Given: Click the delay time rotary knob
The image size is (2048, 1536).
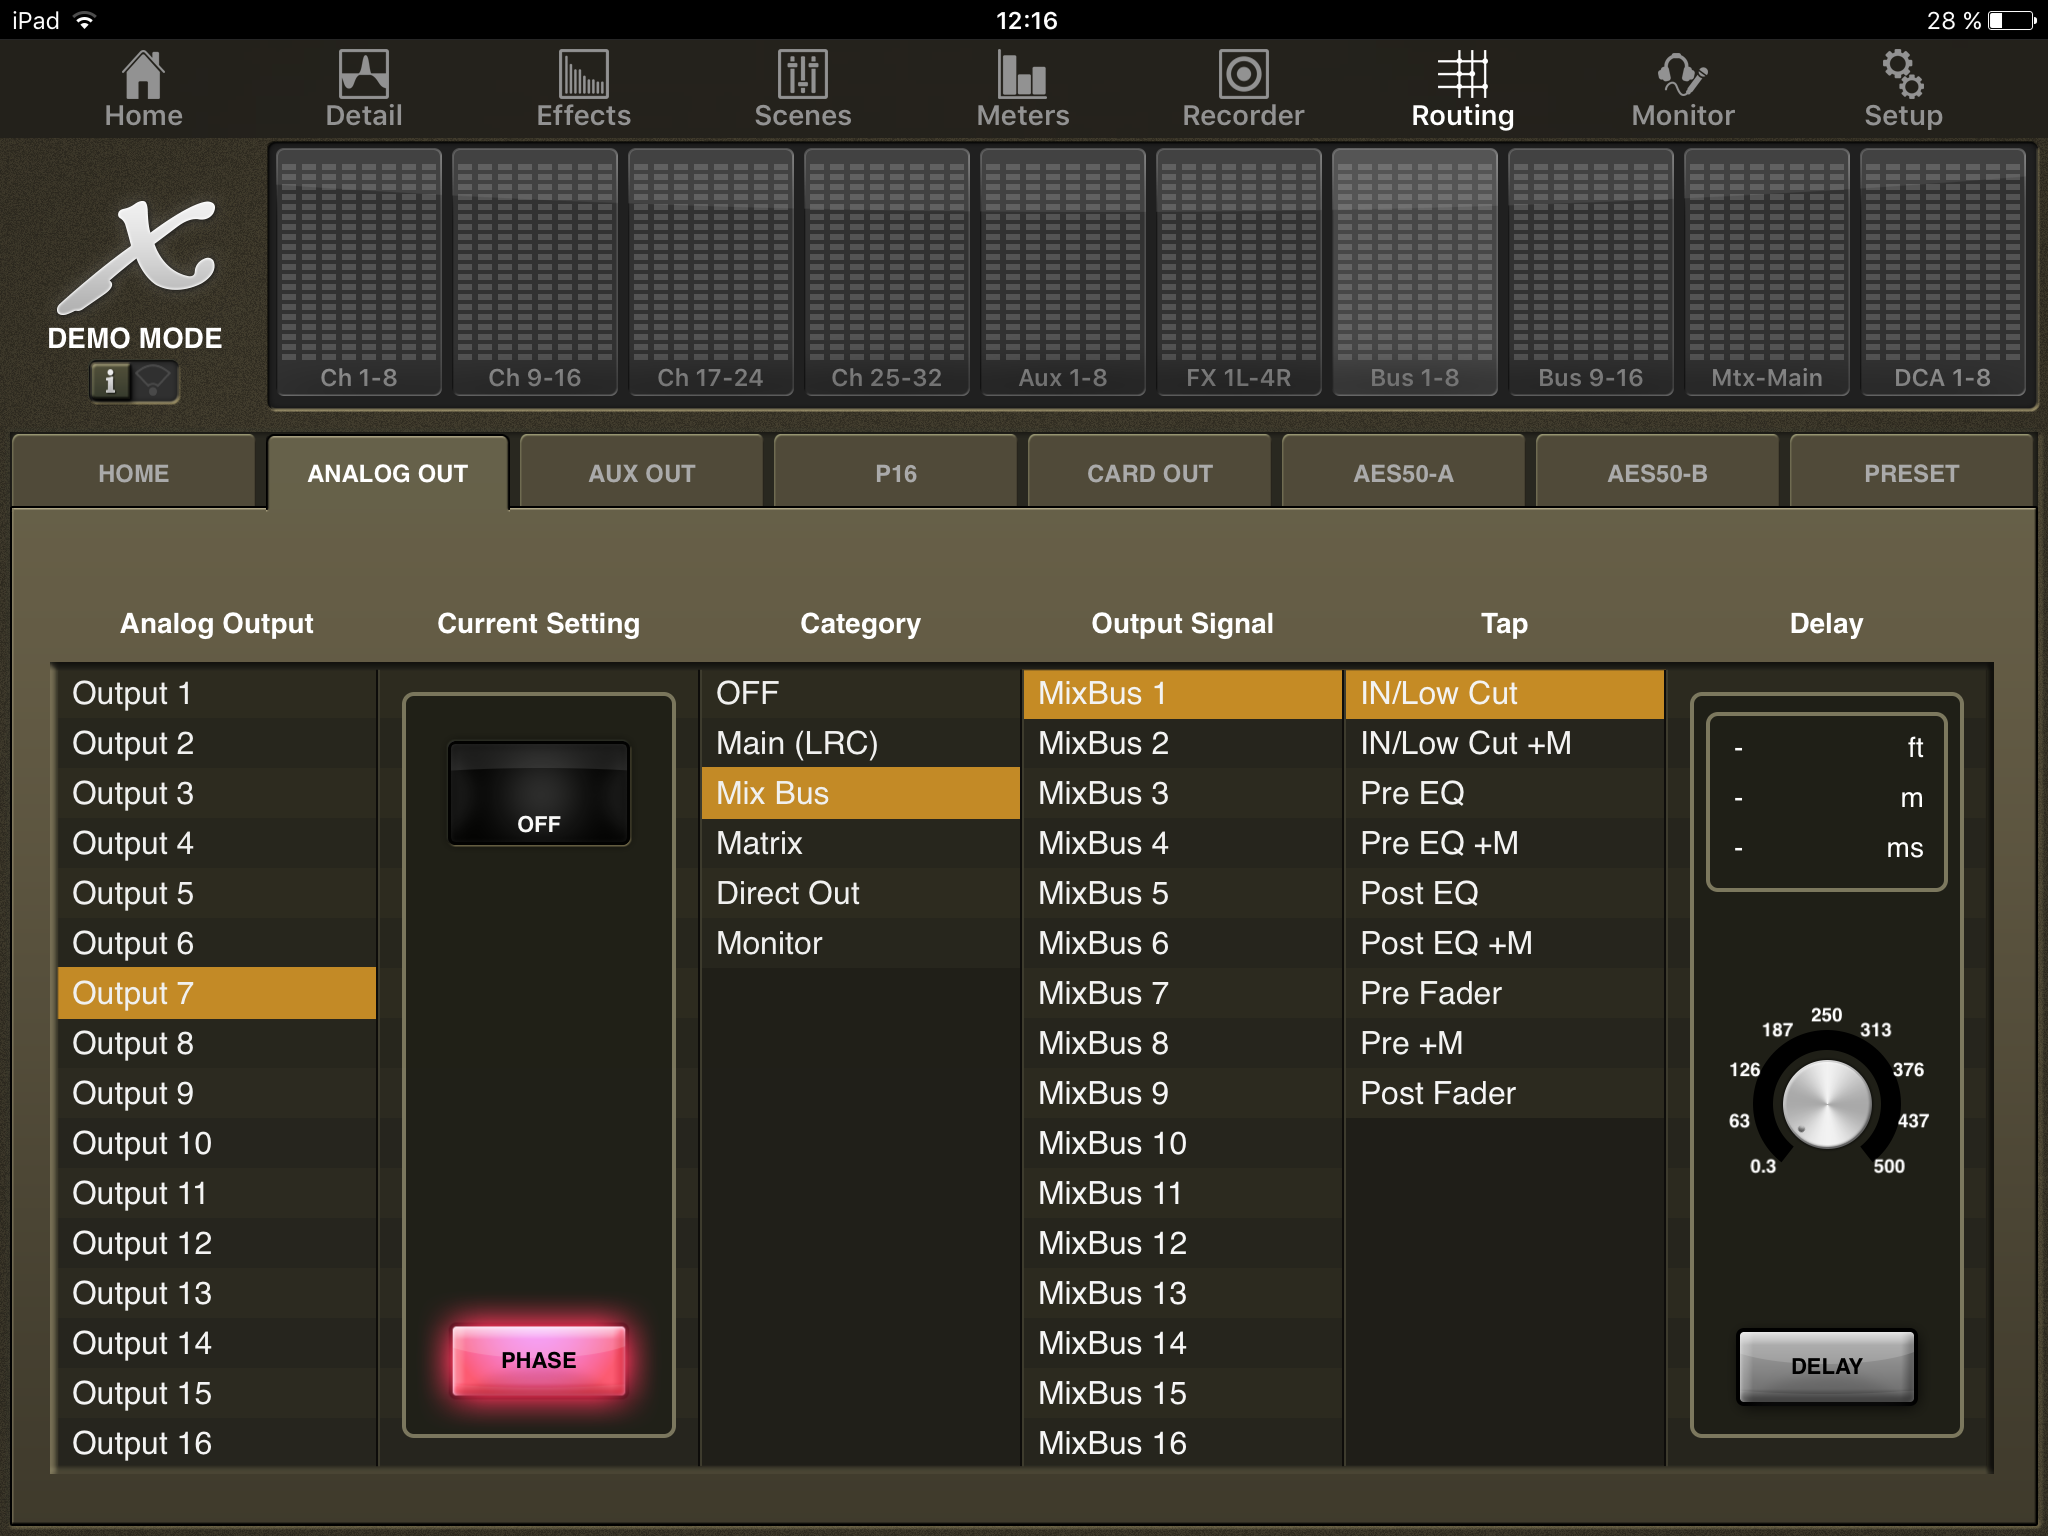Looking at the screenshot, I should click(1826, 1104).
